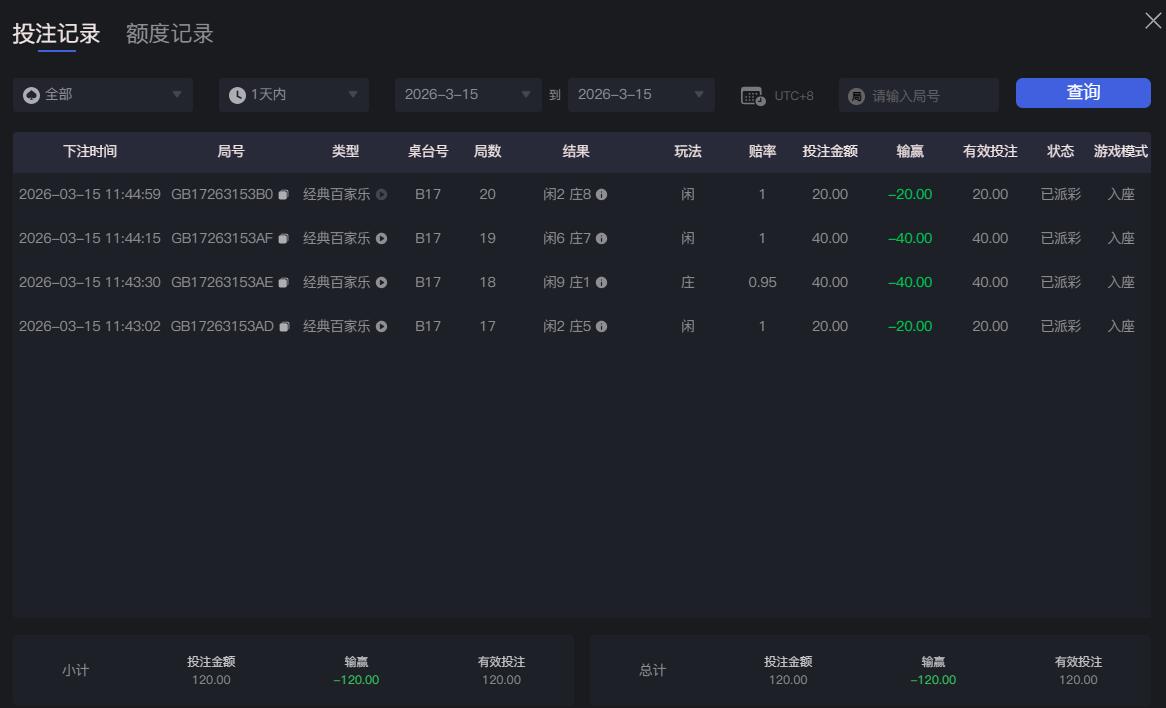Screen dimensions: 1166x708
Task: Switch to the 额度记录 tab
Action: pos(169,33)
